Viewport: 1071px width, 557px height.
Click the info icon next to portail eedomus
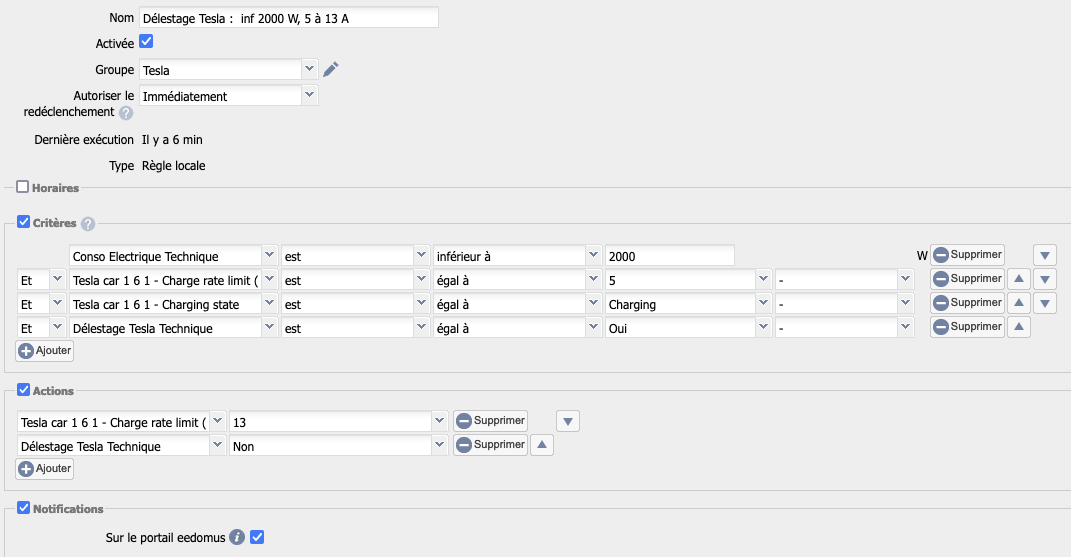point(237,538)
